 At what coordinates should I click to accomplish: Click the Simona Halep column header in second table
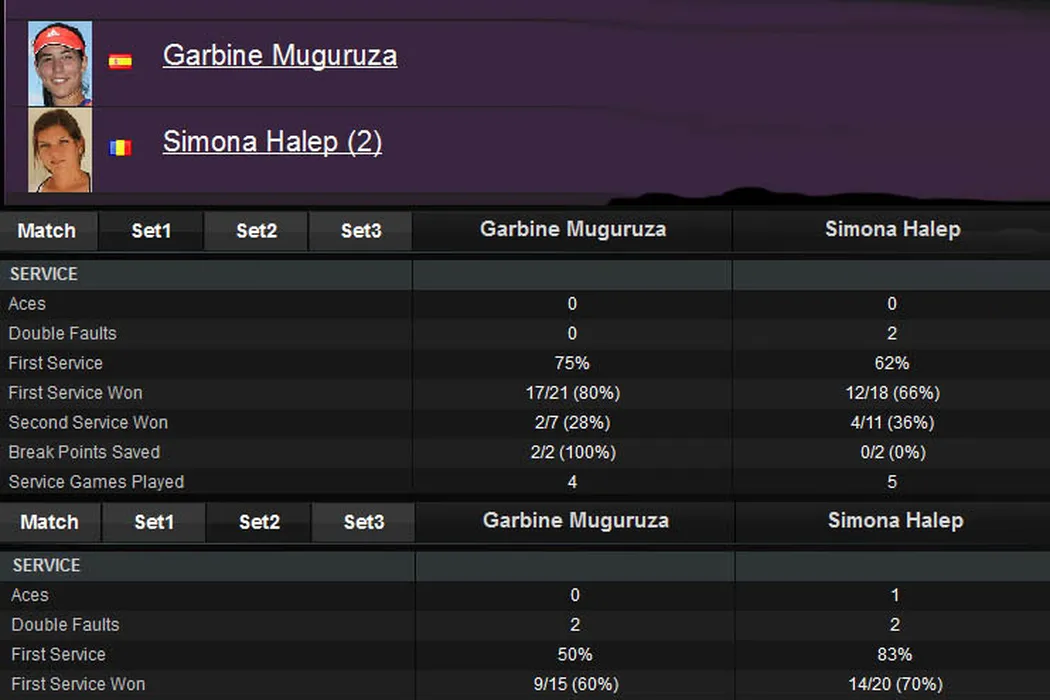(x=895, y=521)
